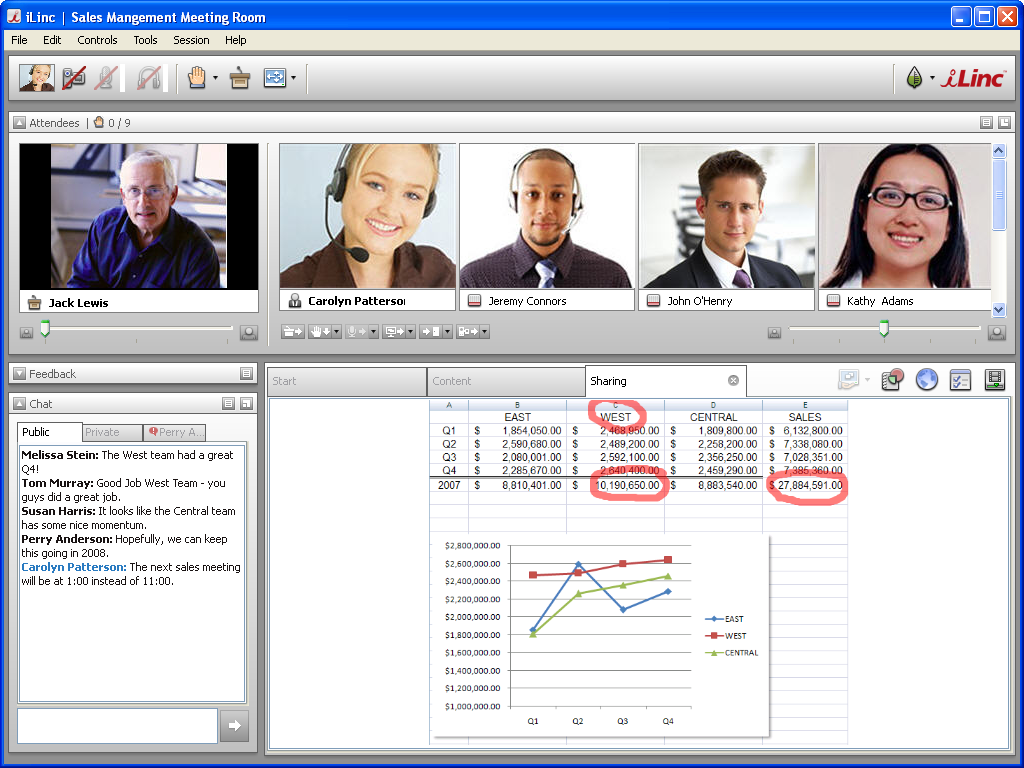Open the whiteboard notebook shapes icon
Image resolution: width=1024 pixels, height=768 pixels.
tap(893, 380)
